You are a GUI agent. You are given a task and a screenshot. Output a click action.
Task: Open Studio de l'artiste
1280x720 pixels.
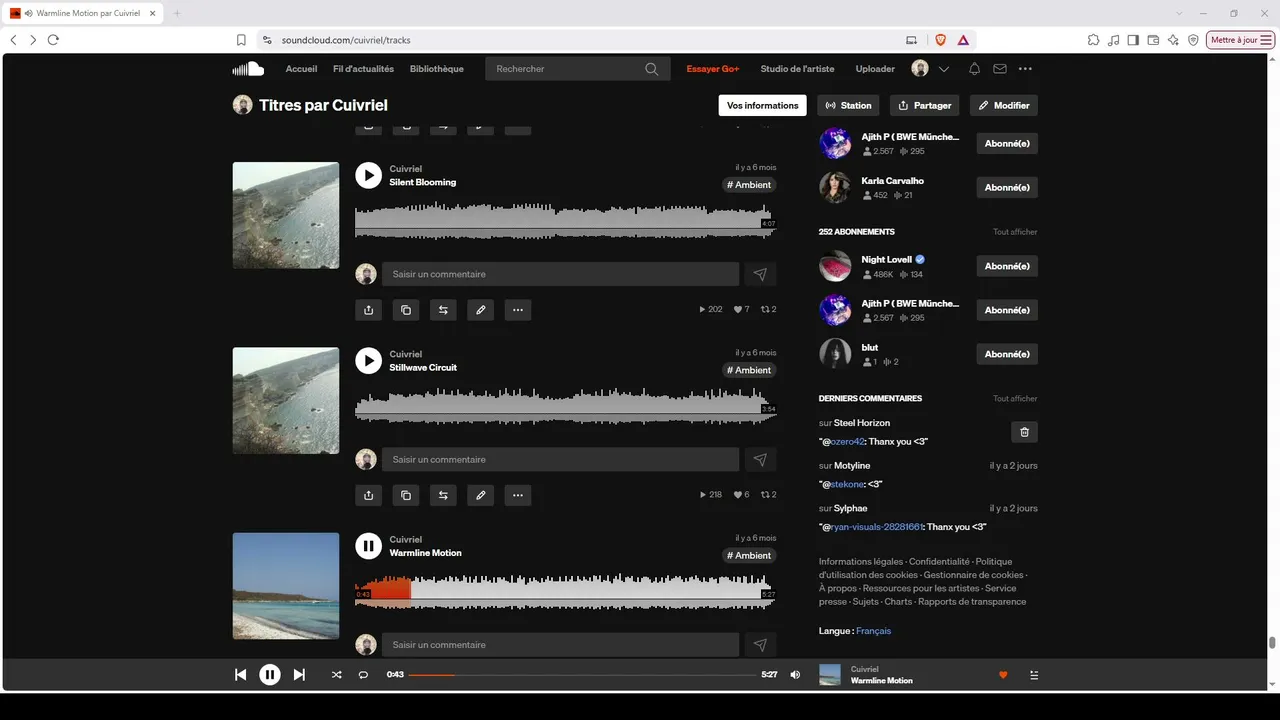point(797,69)
